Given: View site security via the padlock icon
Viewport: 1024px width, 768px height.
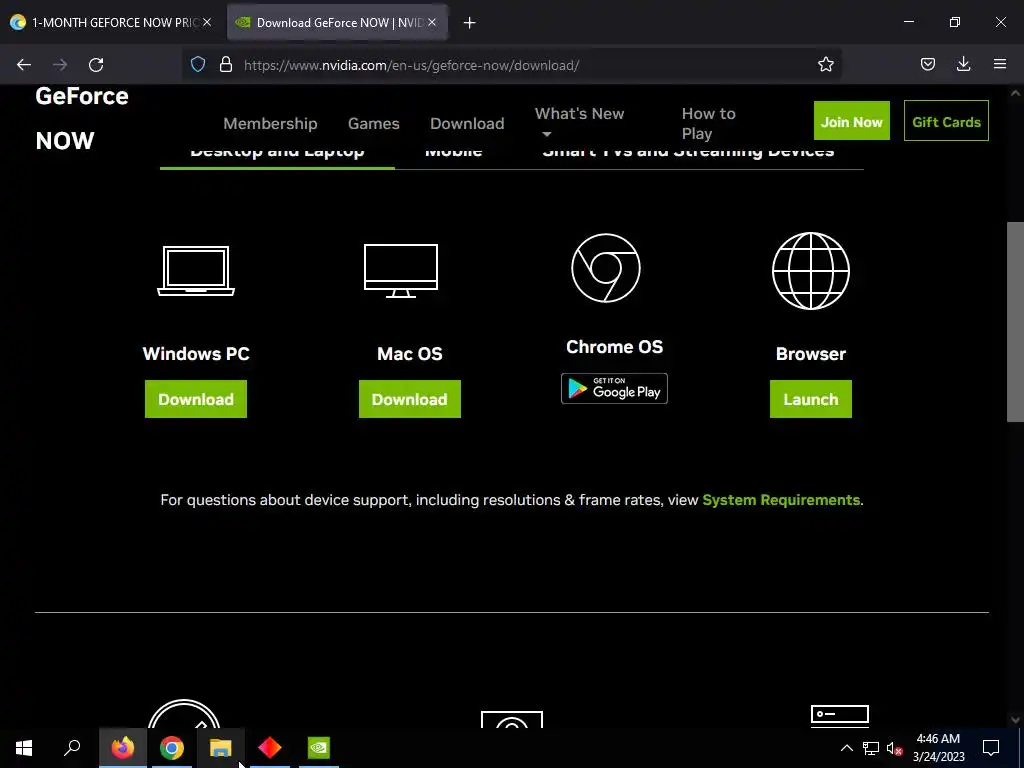Looking at the screenshot, I should click(x=226, y=65).
